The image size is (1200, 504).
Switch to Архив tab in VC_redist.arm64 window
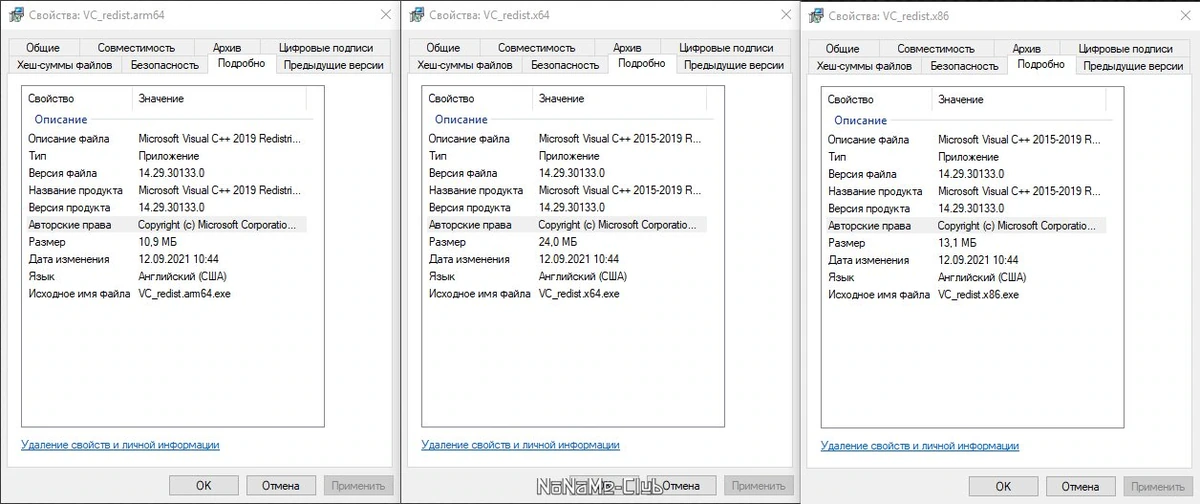[227, 48]
